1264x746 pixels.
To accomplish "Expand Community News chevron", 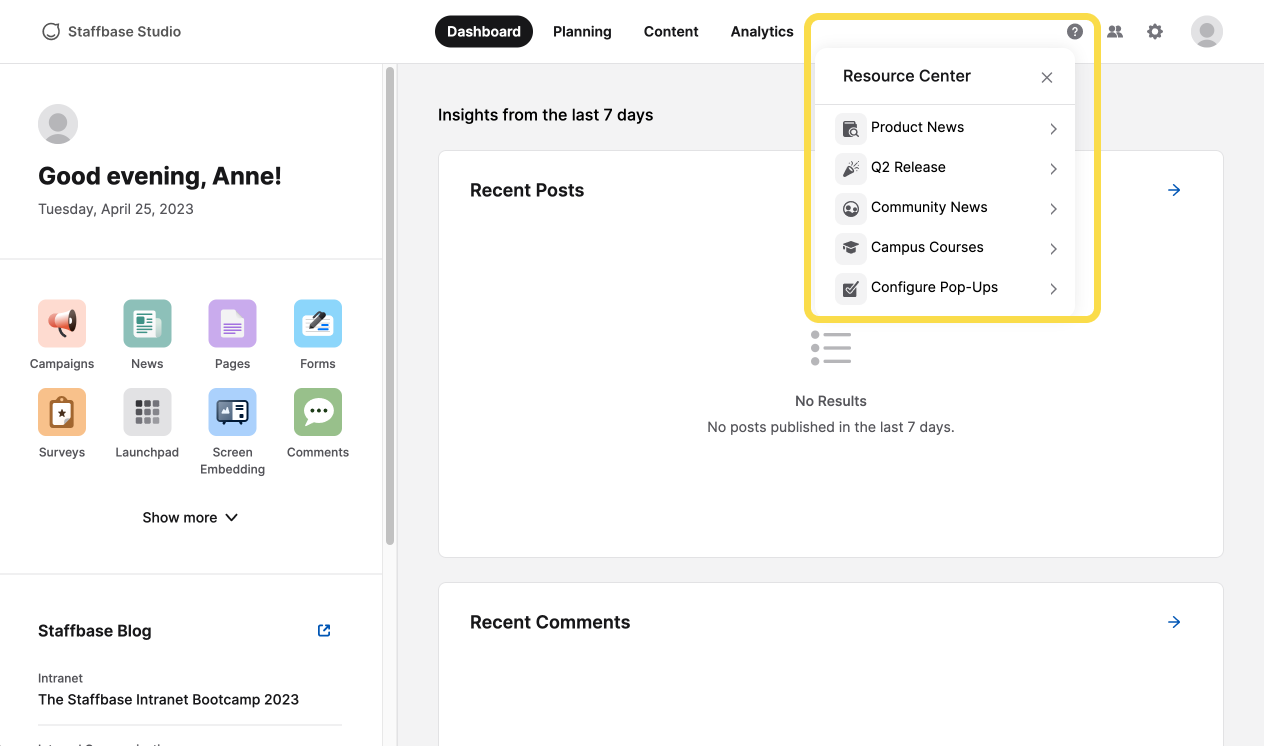I will 1053,209.
